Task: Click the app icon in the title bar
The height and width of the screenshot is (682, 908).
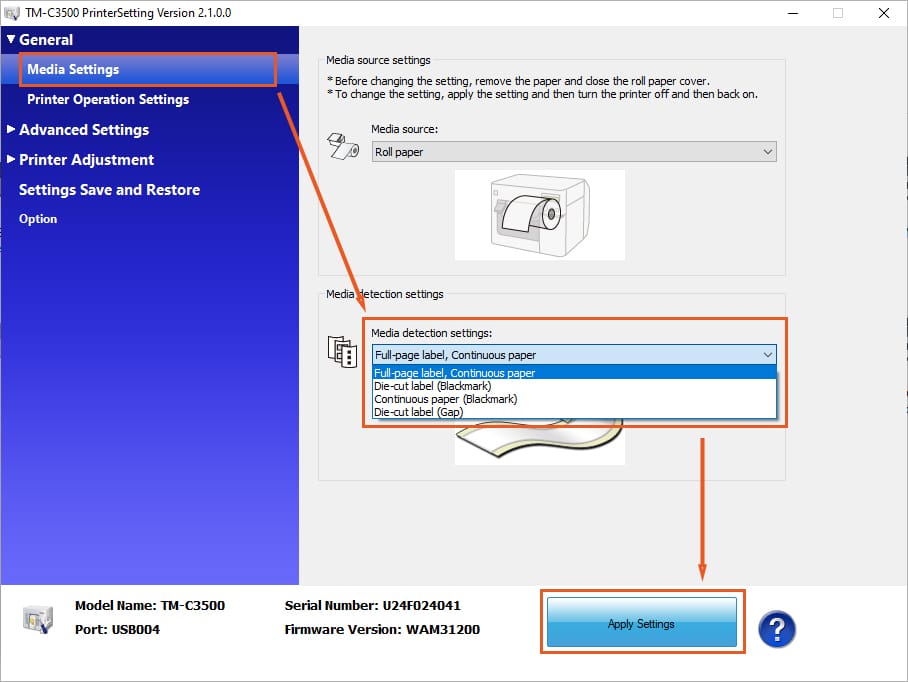Action: (x=12, y=13)
